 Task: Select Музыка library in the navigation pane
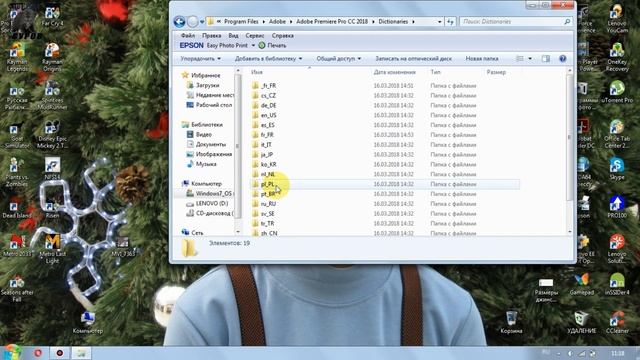(206, 164)
